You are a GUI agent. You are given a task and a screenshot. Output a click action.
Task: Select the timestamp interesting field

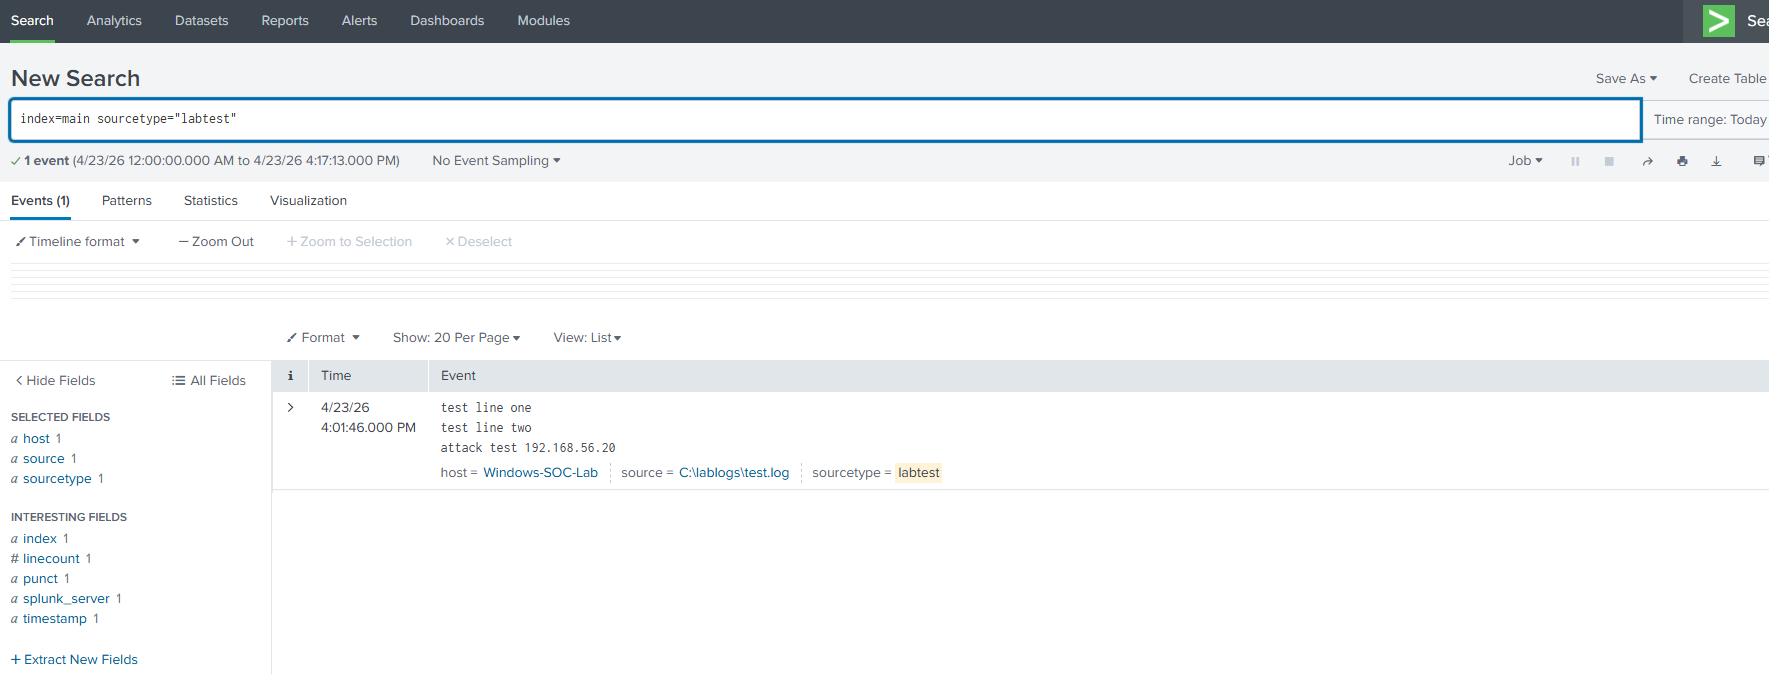55,619
